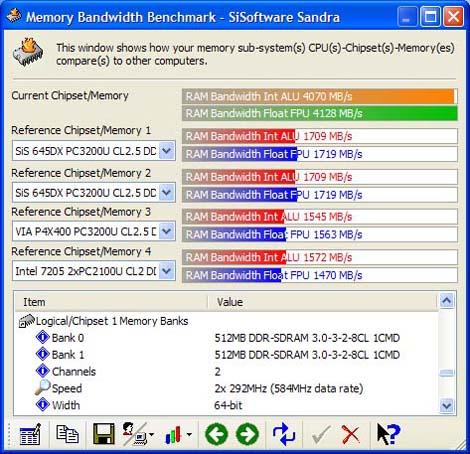
Task: Click the Item column header
Action: [111, 302]
